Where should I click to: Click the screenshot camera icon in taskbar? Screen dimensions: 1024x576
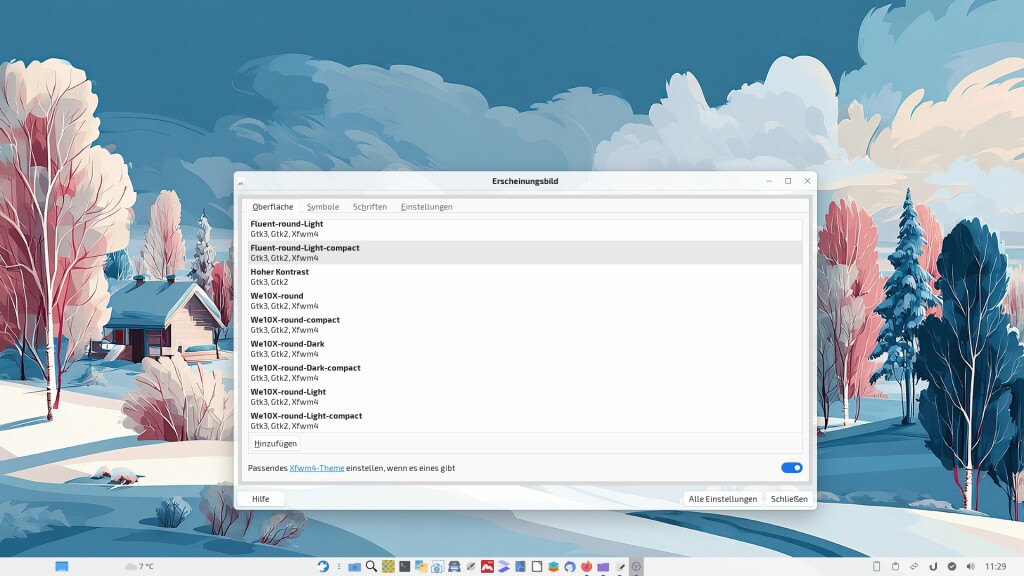437,566
